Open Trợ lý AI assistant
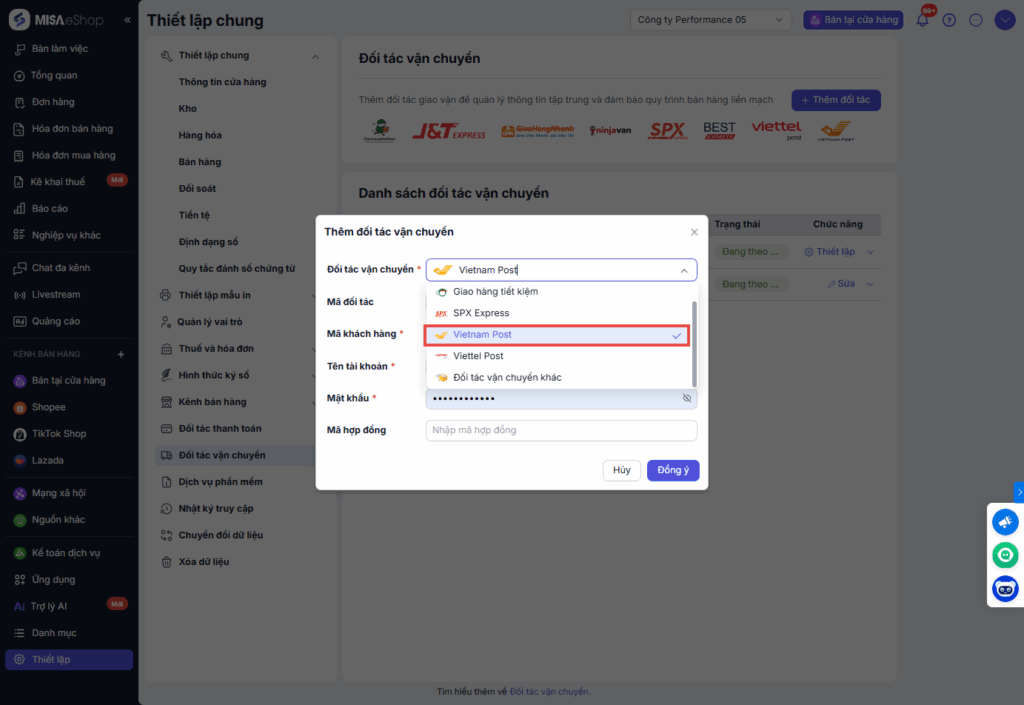1024x705 pixels. pyautogui.click(x=49, y=606)
